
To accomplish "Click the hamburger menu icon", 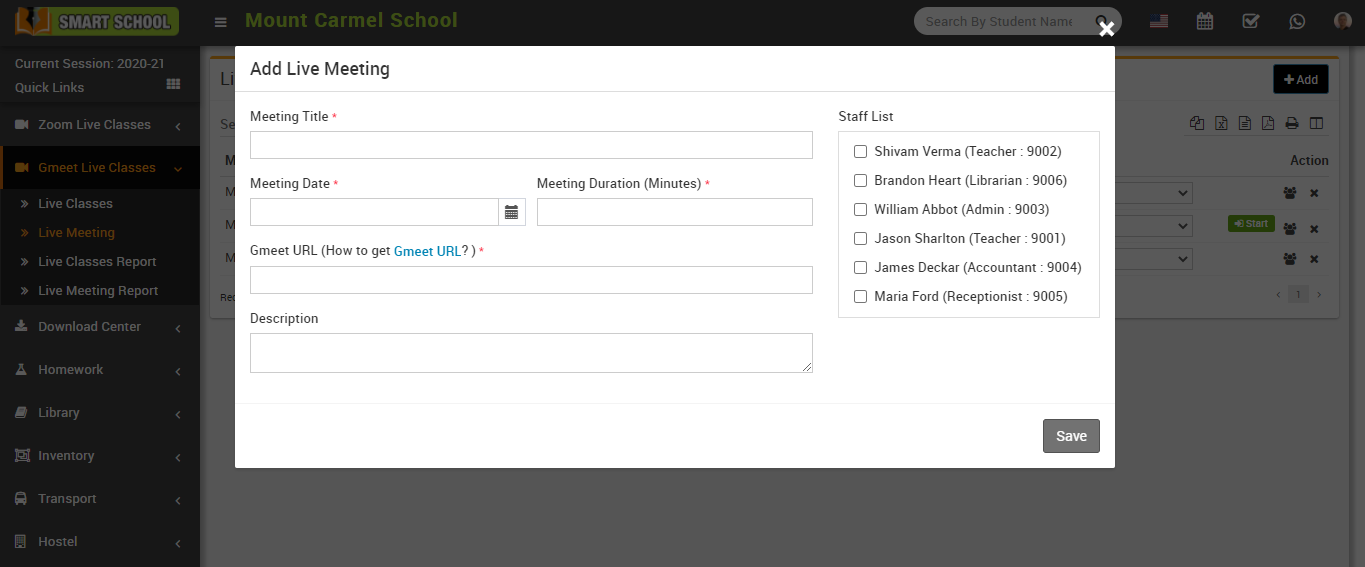I will 221,22.
